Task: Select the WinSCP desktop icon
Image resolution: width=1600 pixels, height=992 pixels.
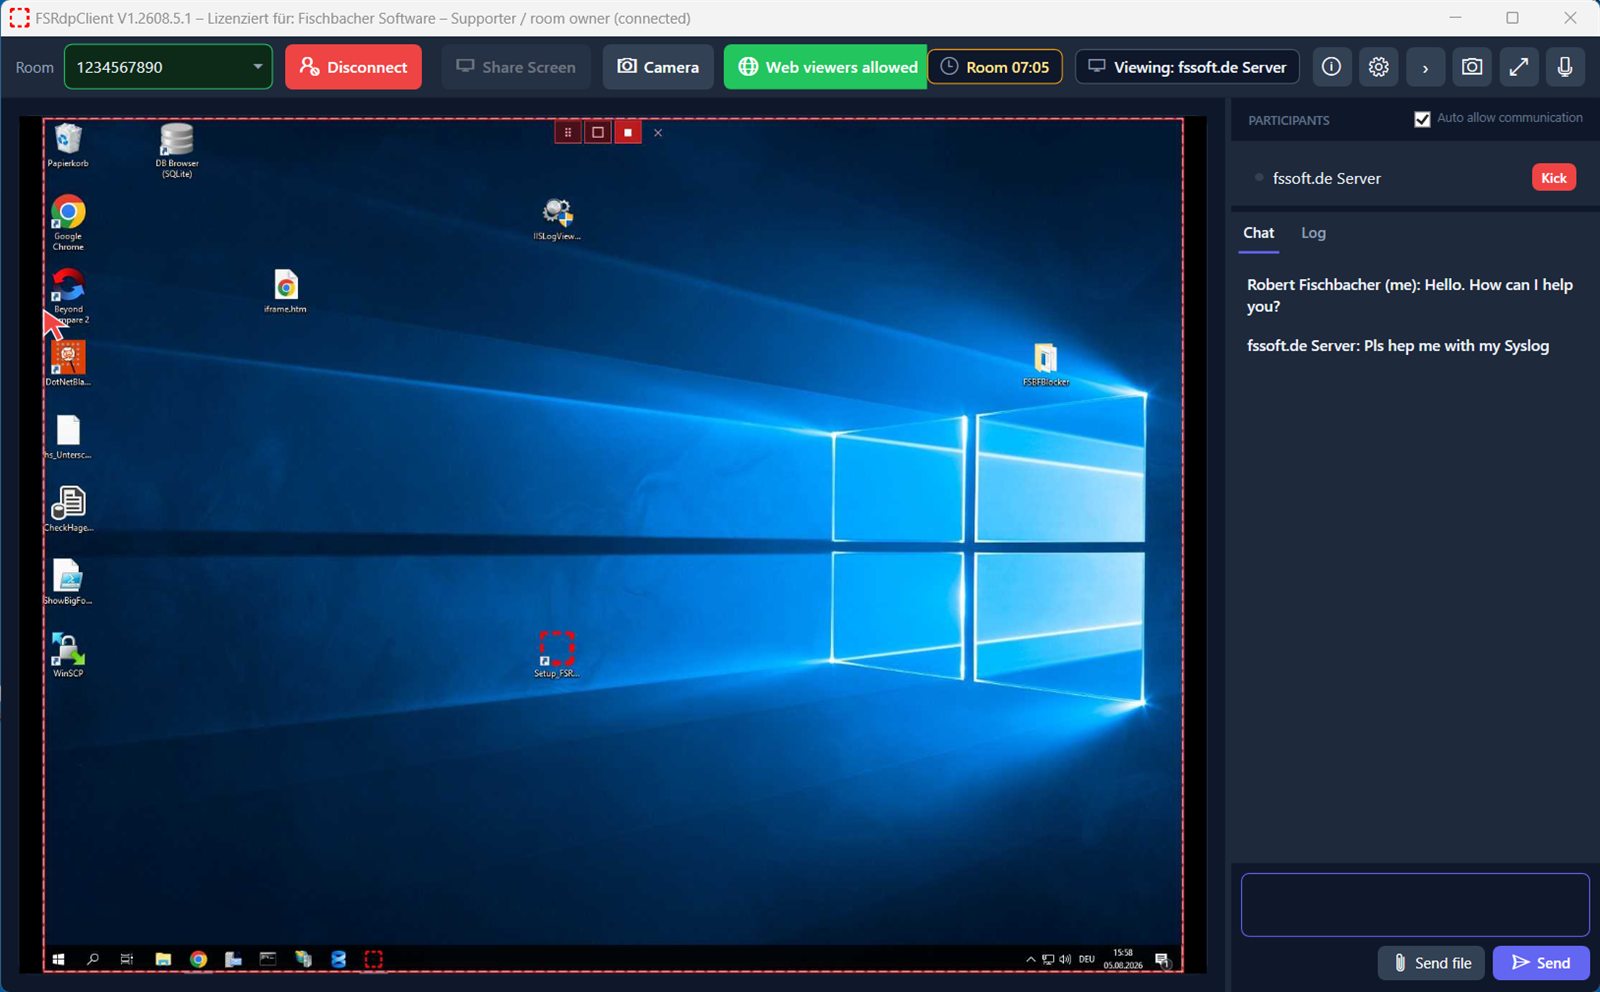Action: tap(68, 656)
